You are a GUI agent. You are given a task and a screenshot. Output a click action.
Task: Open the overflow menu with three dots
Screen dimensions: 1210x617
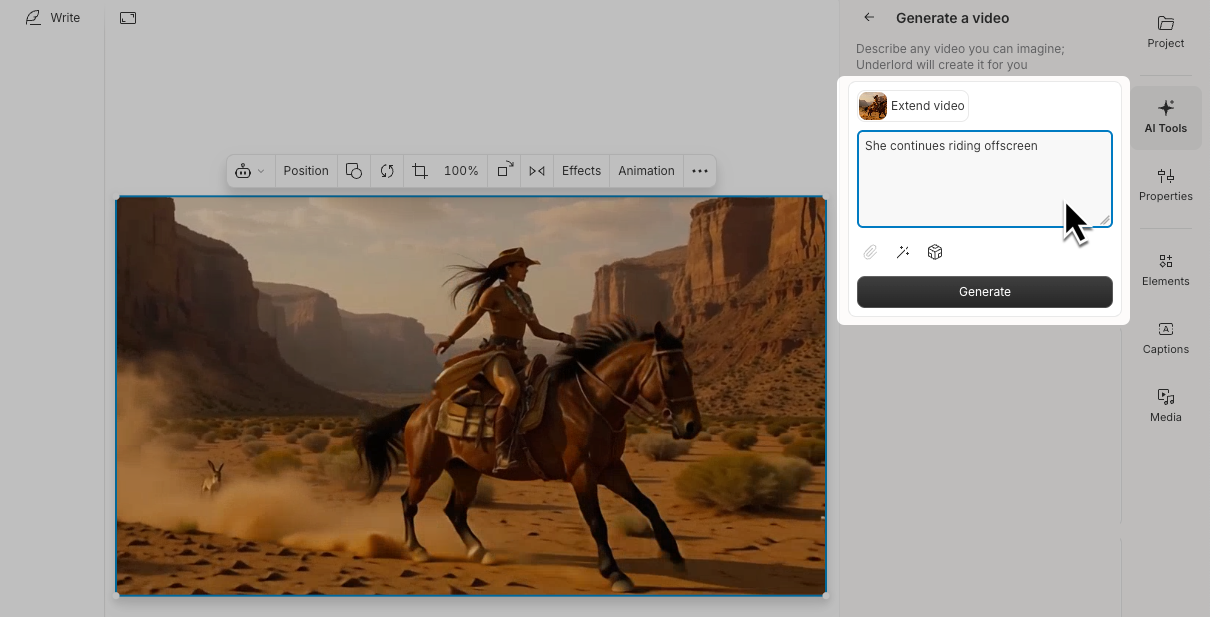(700, 171)
